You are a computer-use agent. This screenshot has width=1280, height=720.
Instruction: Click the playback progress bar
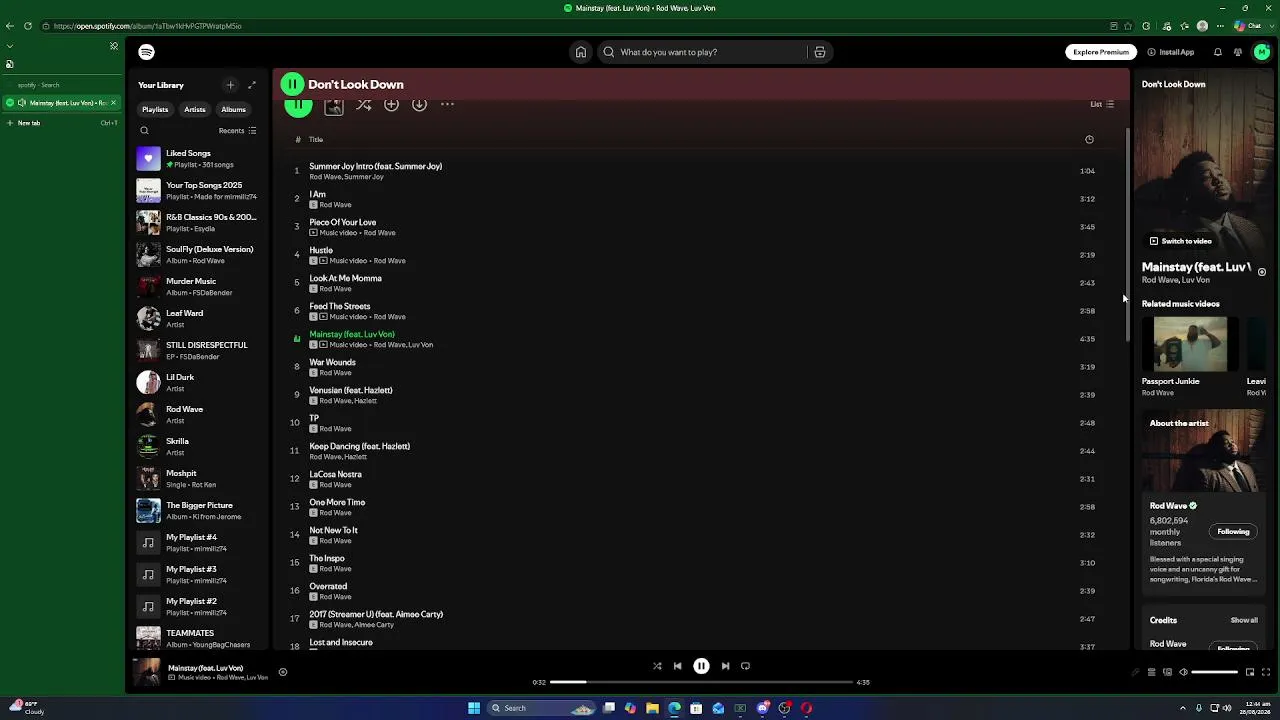(x=700, y=682)
